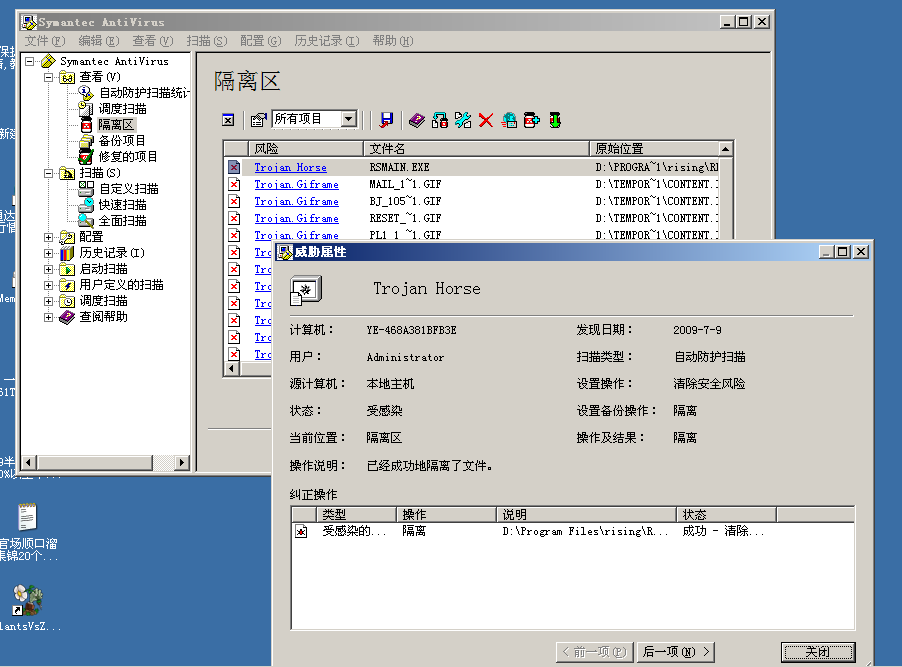This screenshot has width=902, height=667.
Task: Select the 备份项目 tree item
Action: point(122,141)
